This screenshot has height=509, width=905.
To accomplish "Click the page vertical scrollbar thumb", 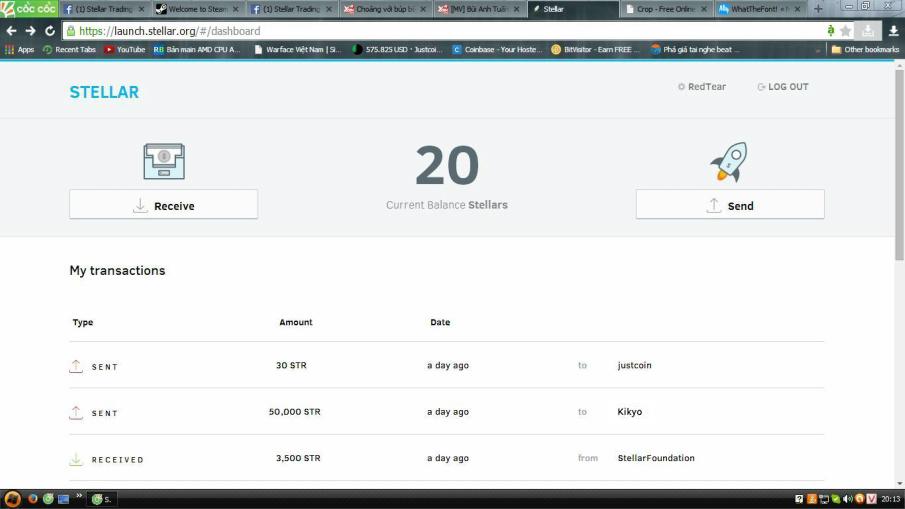I will coord(899,164).
